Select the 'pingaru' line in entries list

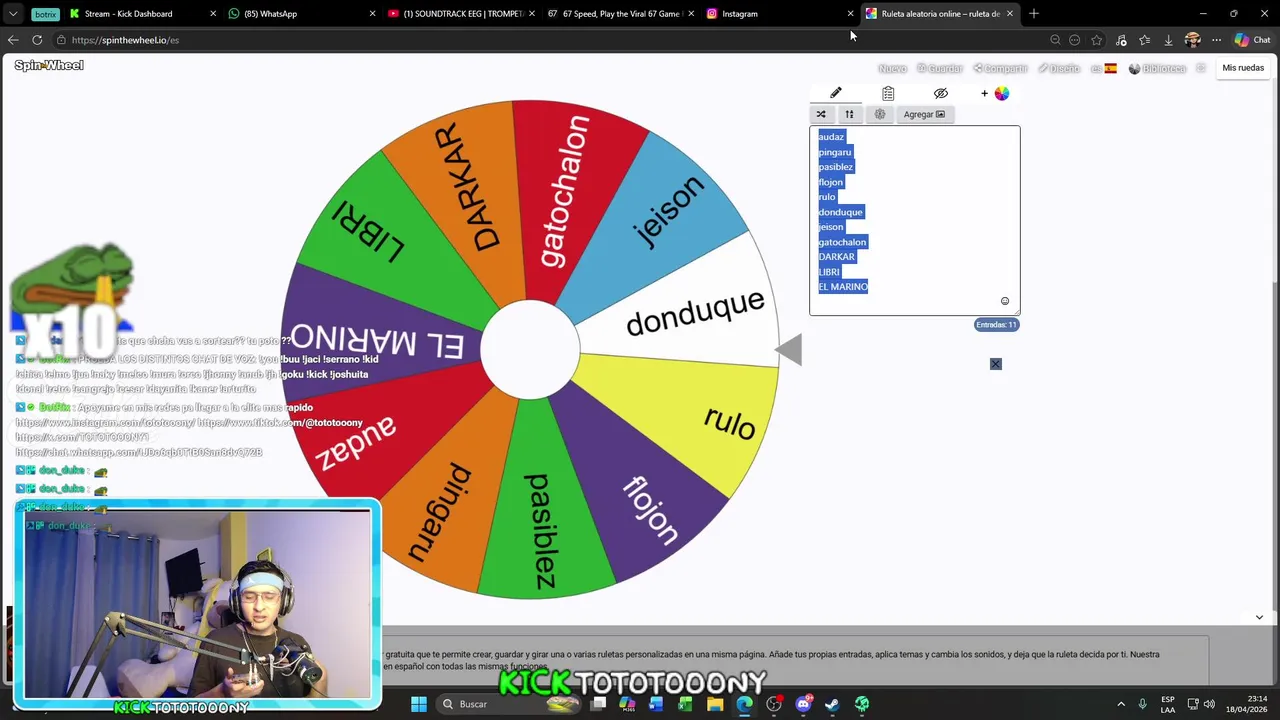(x=835, y=152)
